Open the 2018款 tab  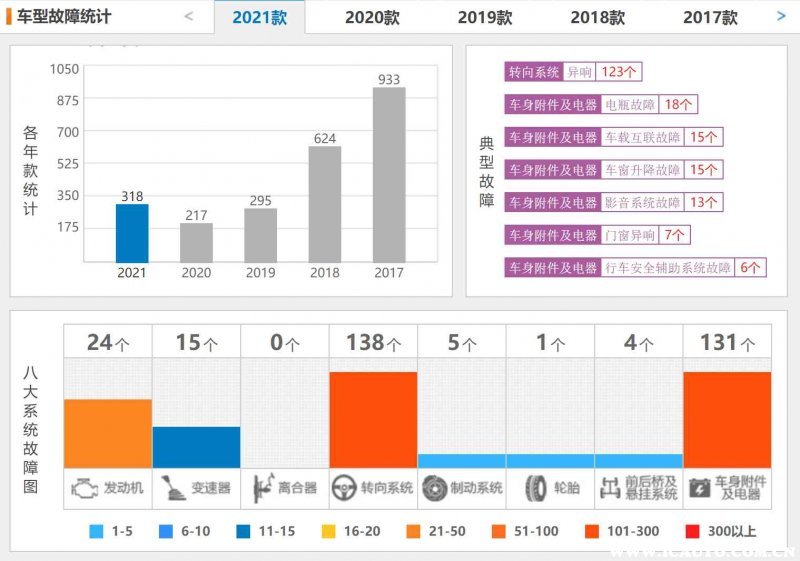click(598, 17)
